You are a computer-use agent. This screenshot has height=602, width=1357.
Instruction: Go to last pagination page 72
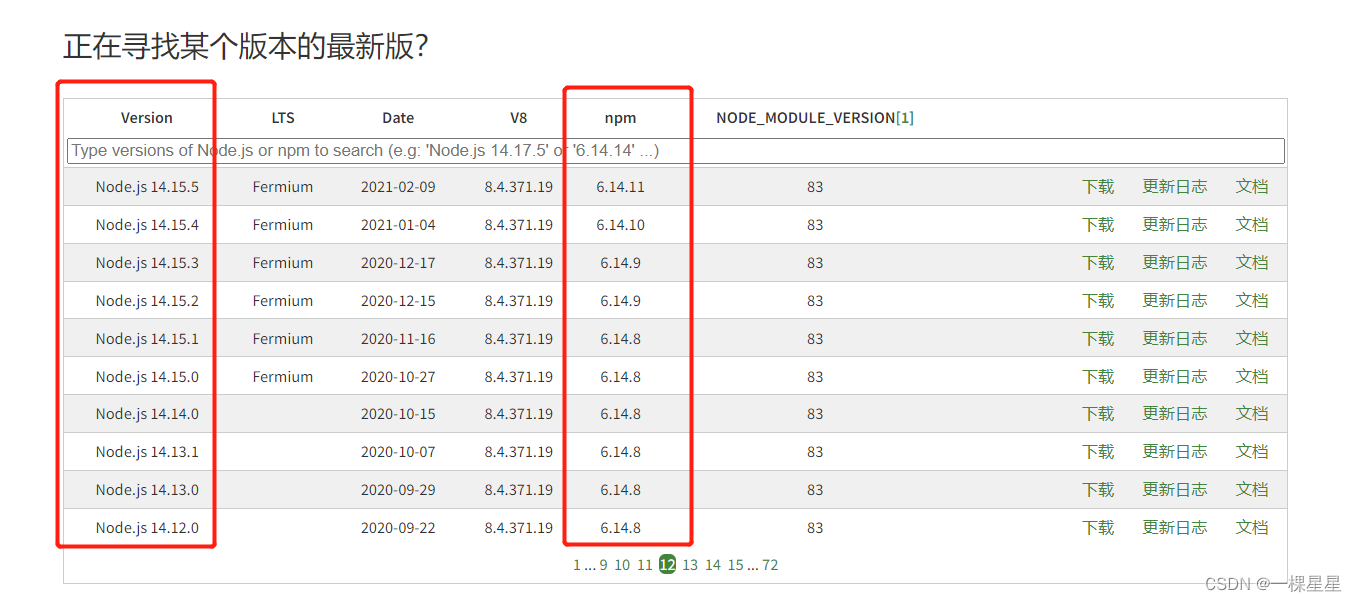click(770, 565)
